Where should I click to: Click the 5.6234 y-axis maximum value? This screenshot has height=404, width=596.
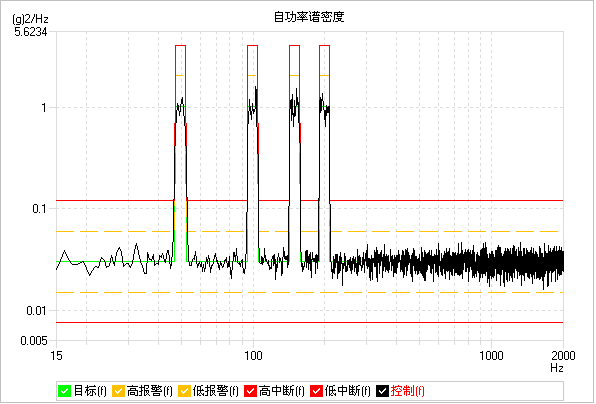click(31, 32)
